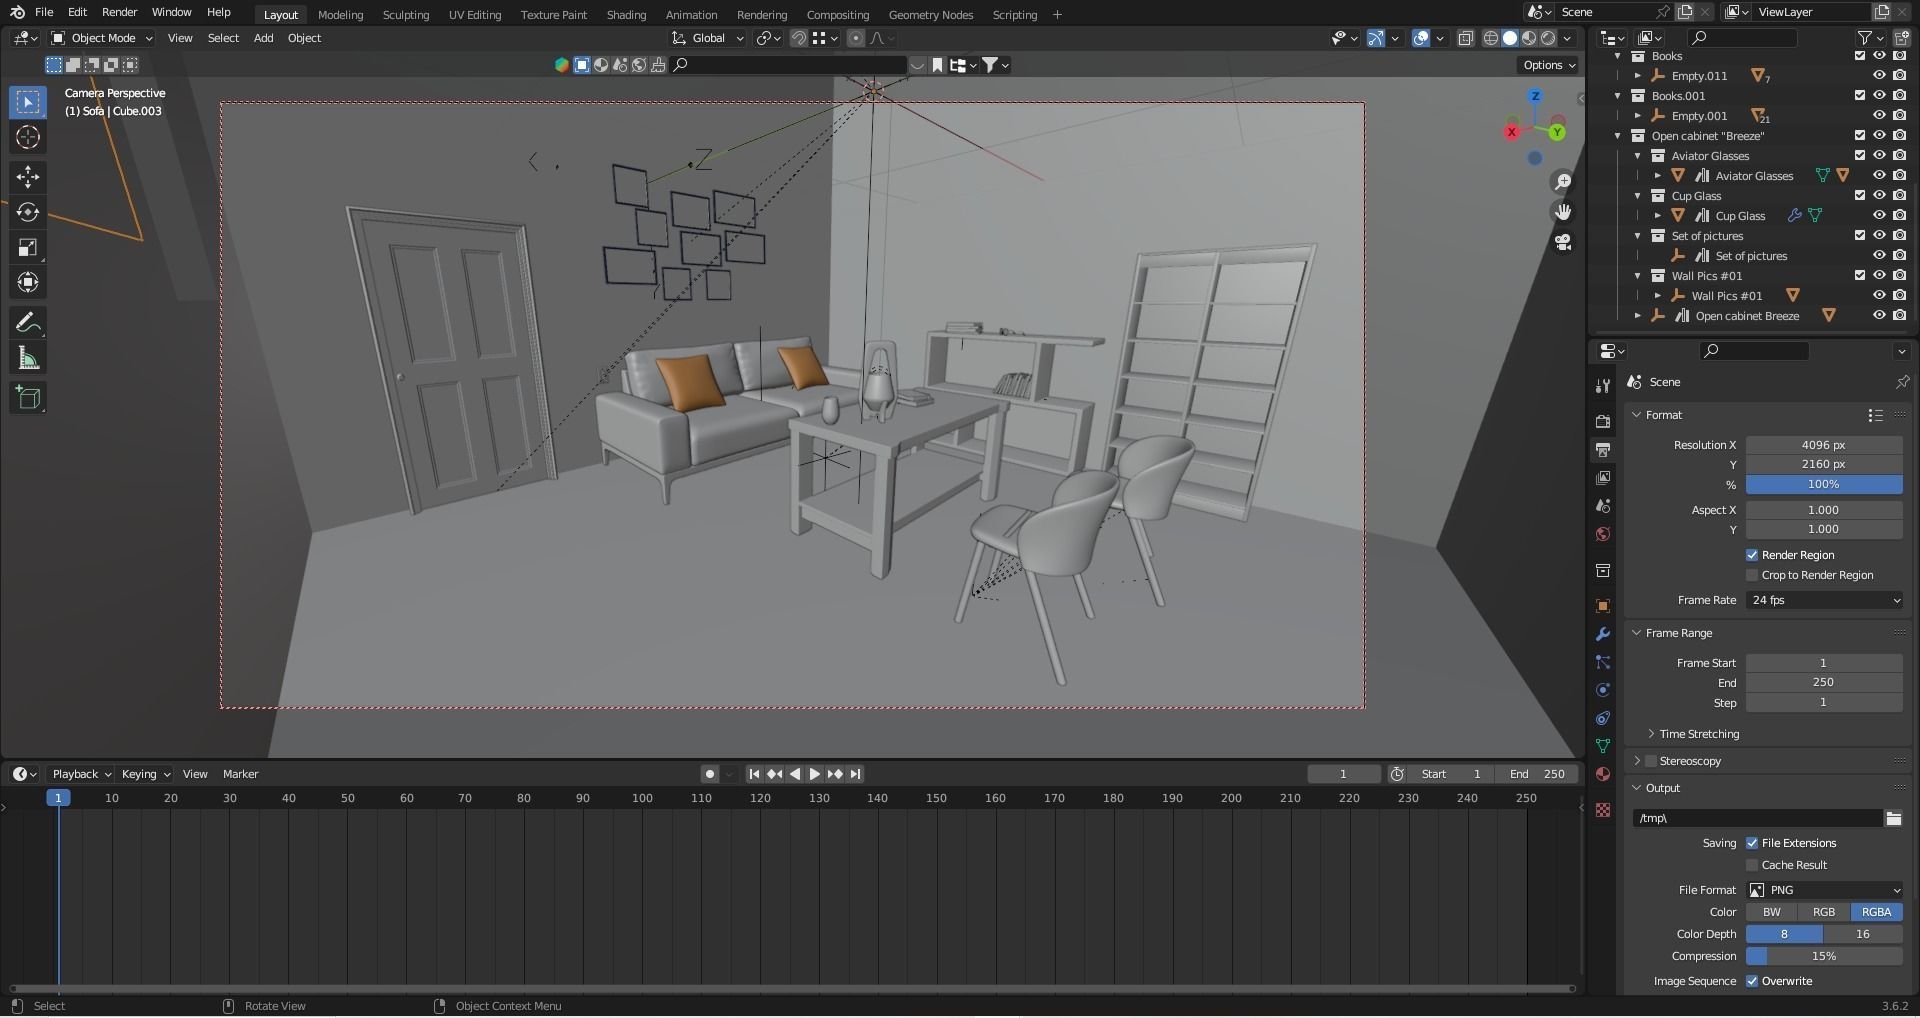Play the animation forward
1920x1018 pixels.
814,774
